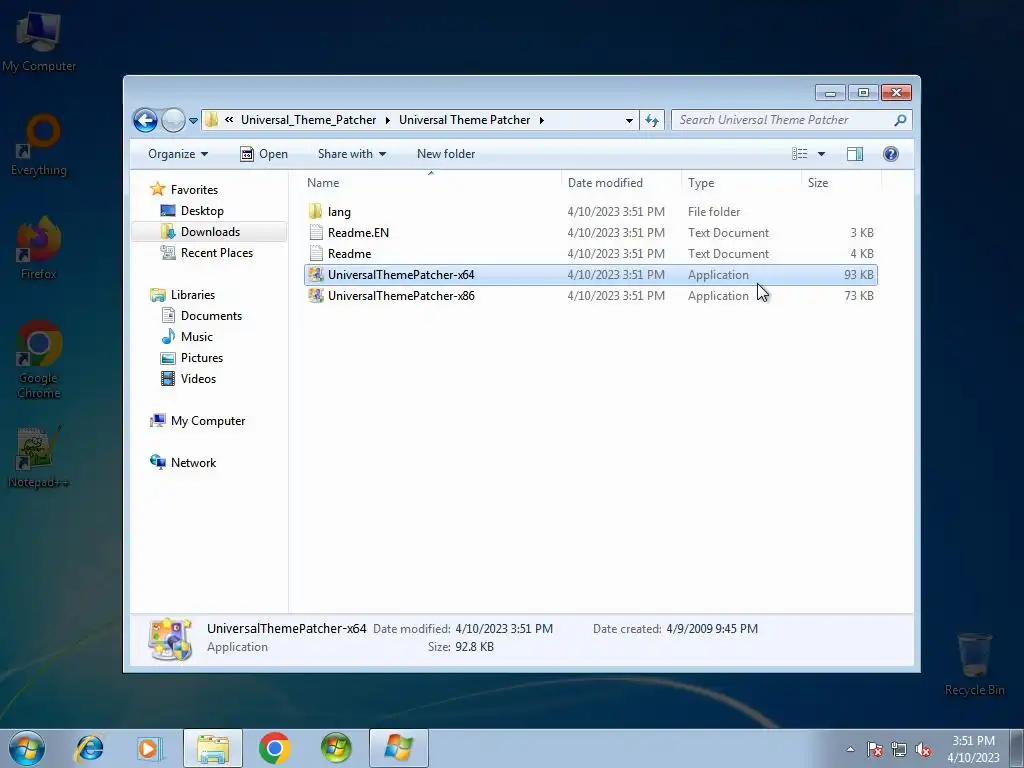Click the muted volume tray icon
Viewport: 1024px width, 768px height.
923,750
